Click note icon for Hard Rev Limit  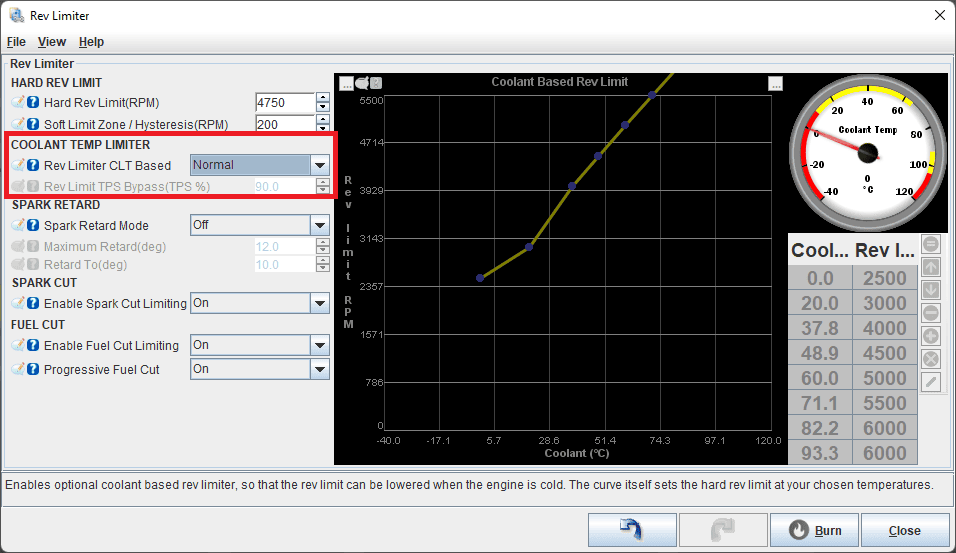(x=18, y=102)
